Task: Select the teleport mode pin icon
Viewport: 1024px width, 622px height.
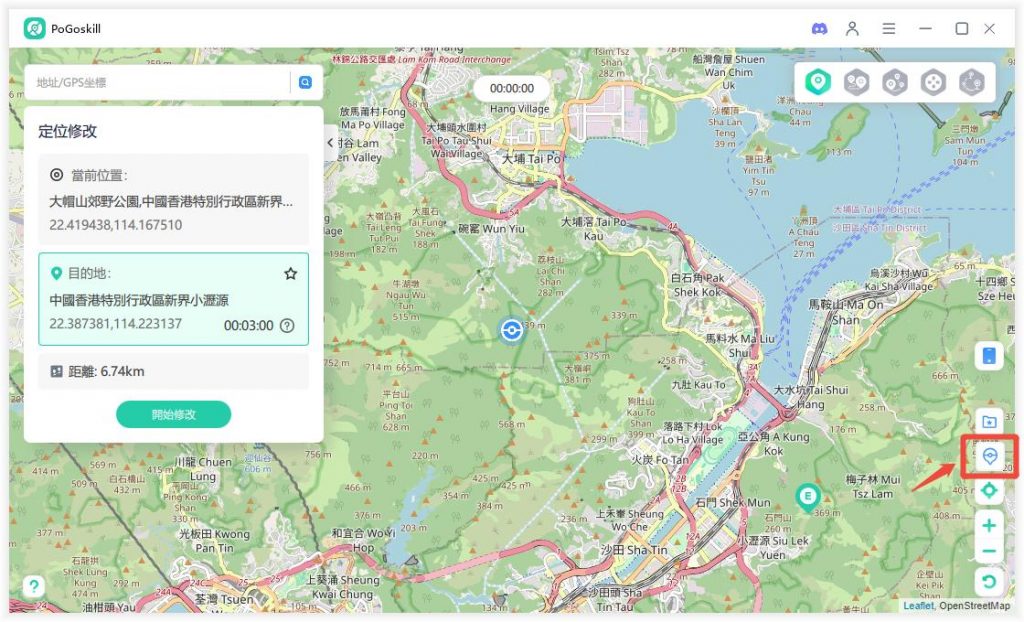Action: click(x=818, y=83)
